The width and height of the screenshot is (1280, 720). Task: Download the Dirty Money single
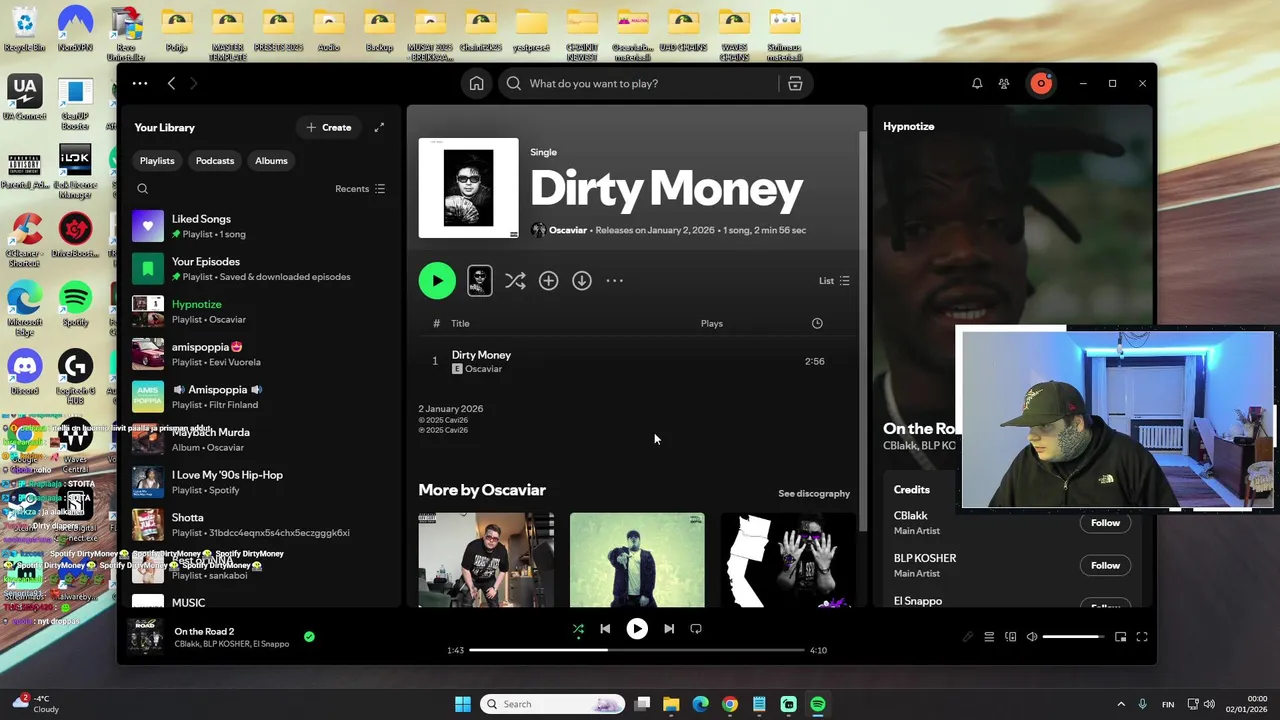[x=582, y=281]
